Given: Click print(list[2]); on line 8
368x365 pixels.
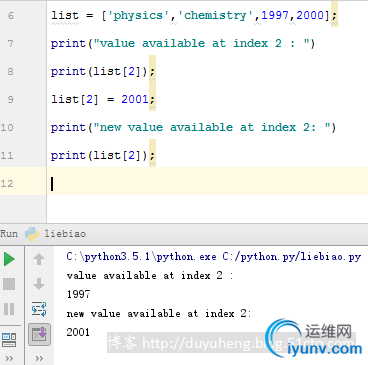Looking at the screenshot, I should [x=103, y=71].
